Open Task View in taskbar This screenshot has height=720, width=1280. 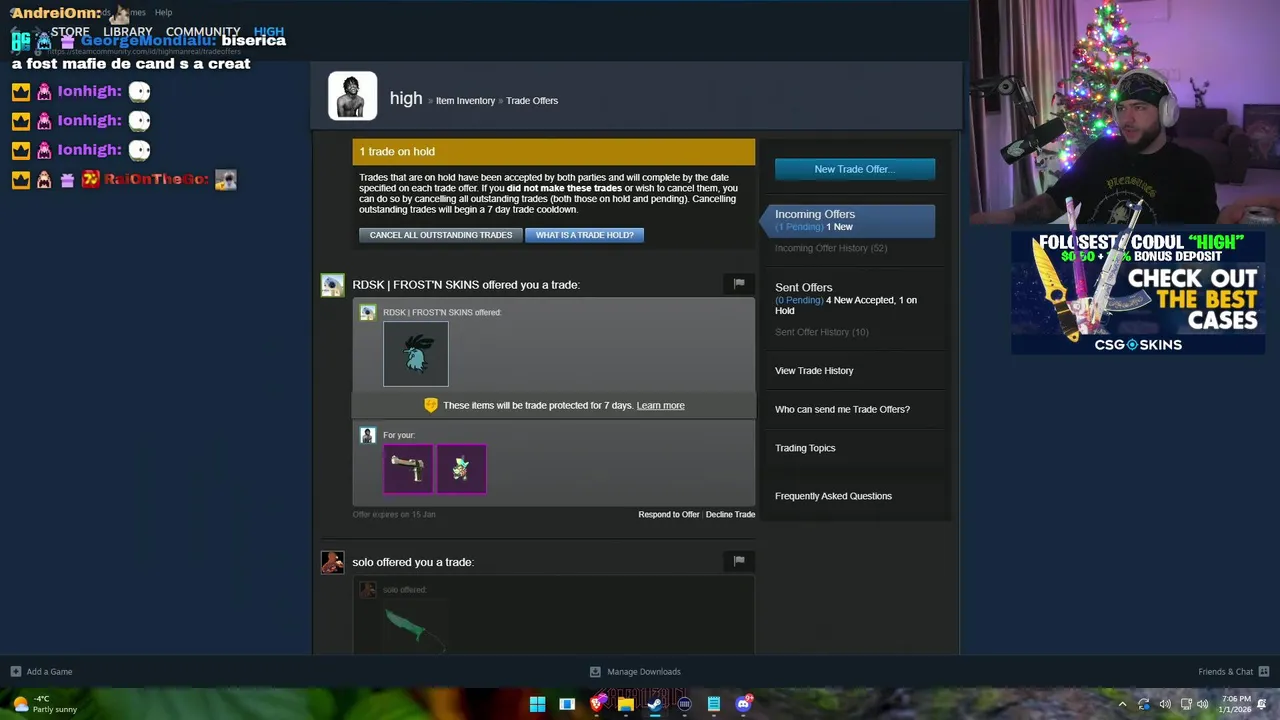(x=567, y=704)
